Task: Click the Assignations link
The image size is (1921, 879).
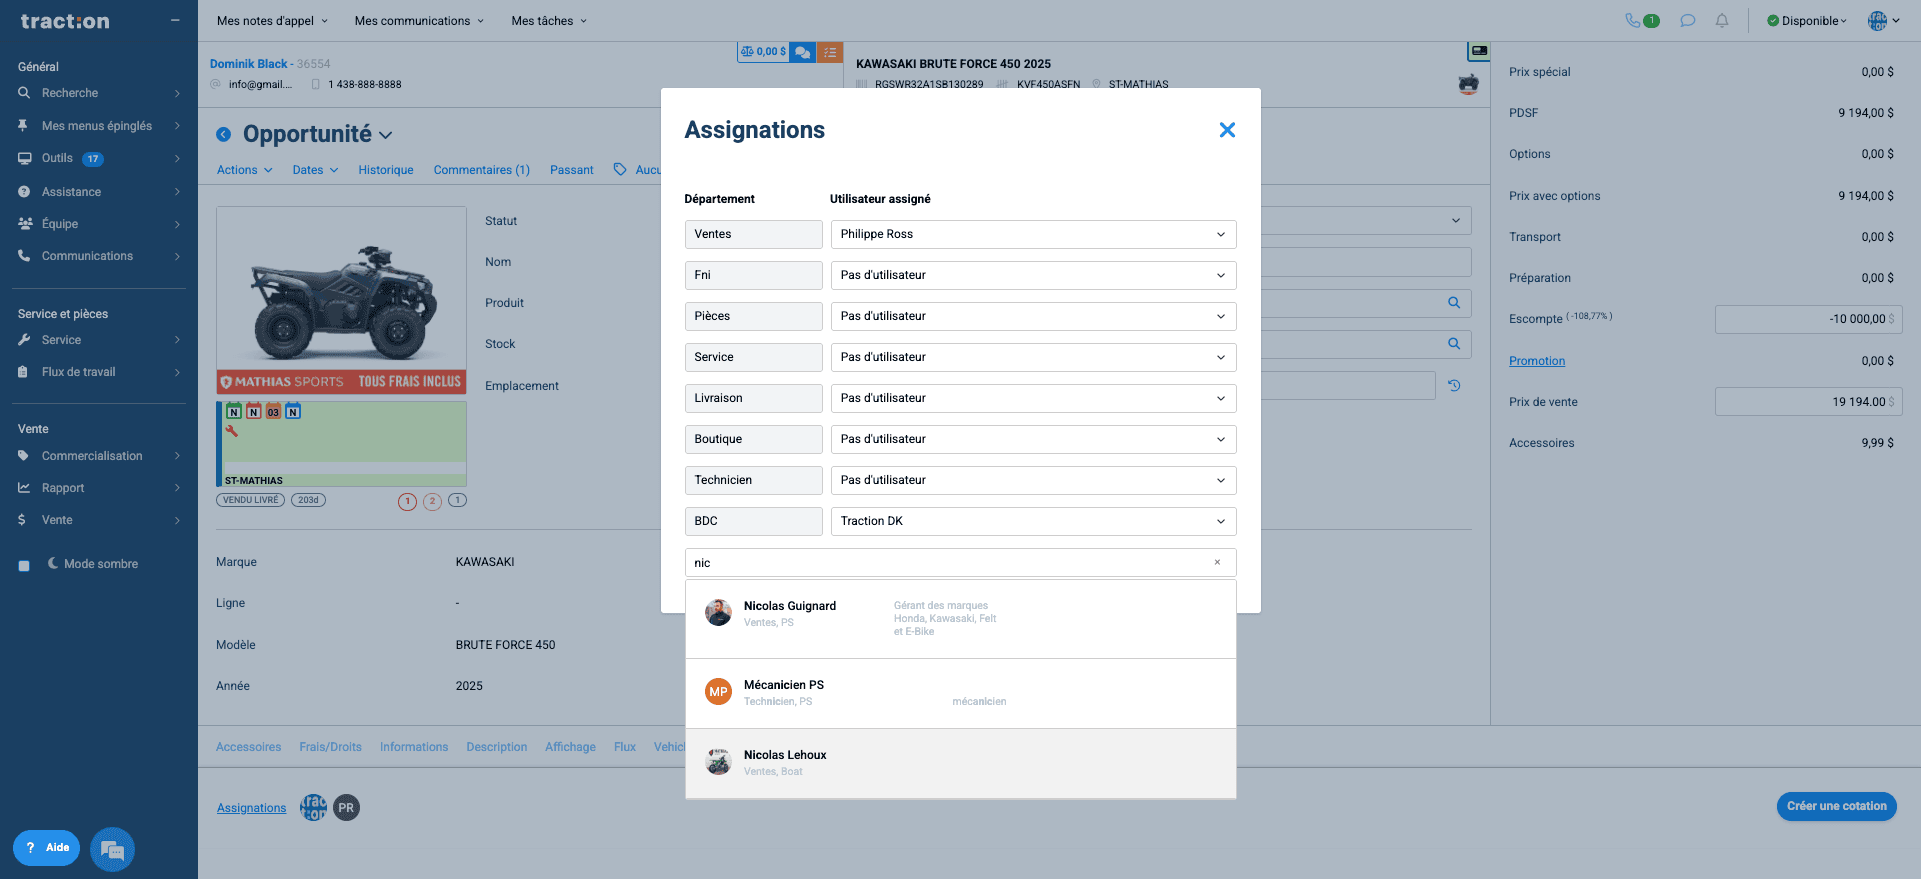Action: point(252,808)
